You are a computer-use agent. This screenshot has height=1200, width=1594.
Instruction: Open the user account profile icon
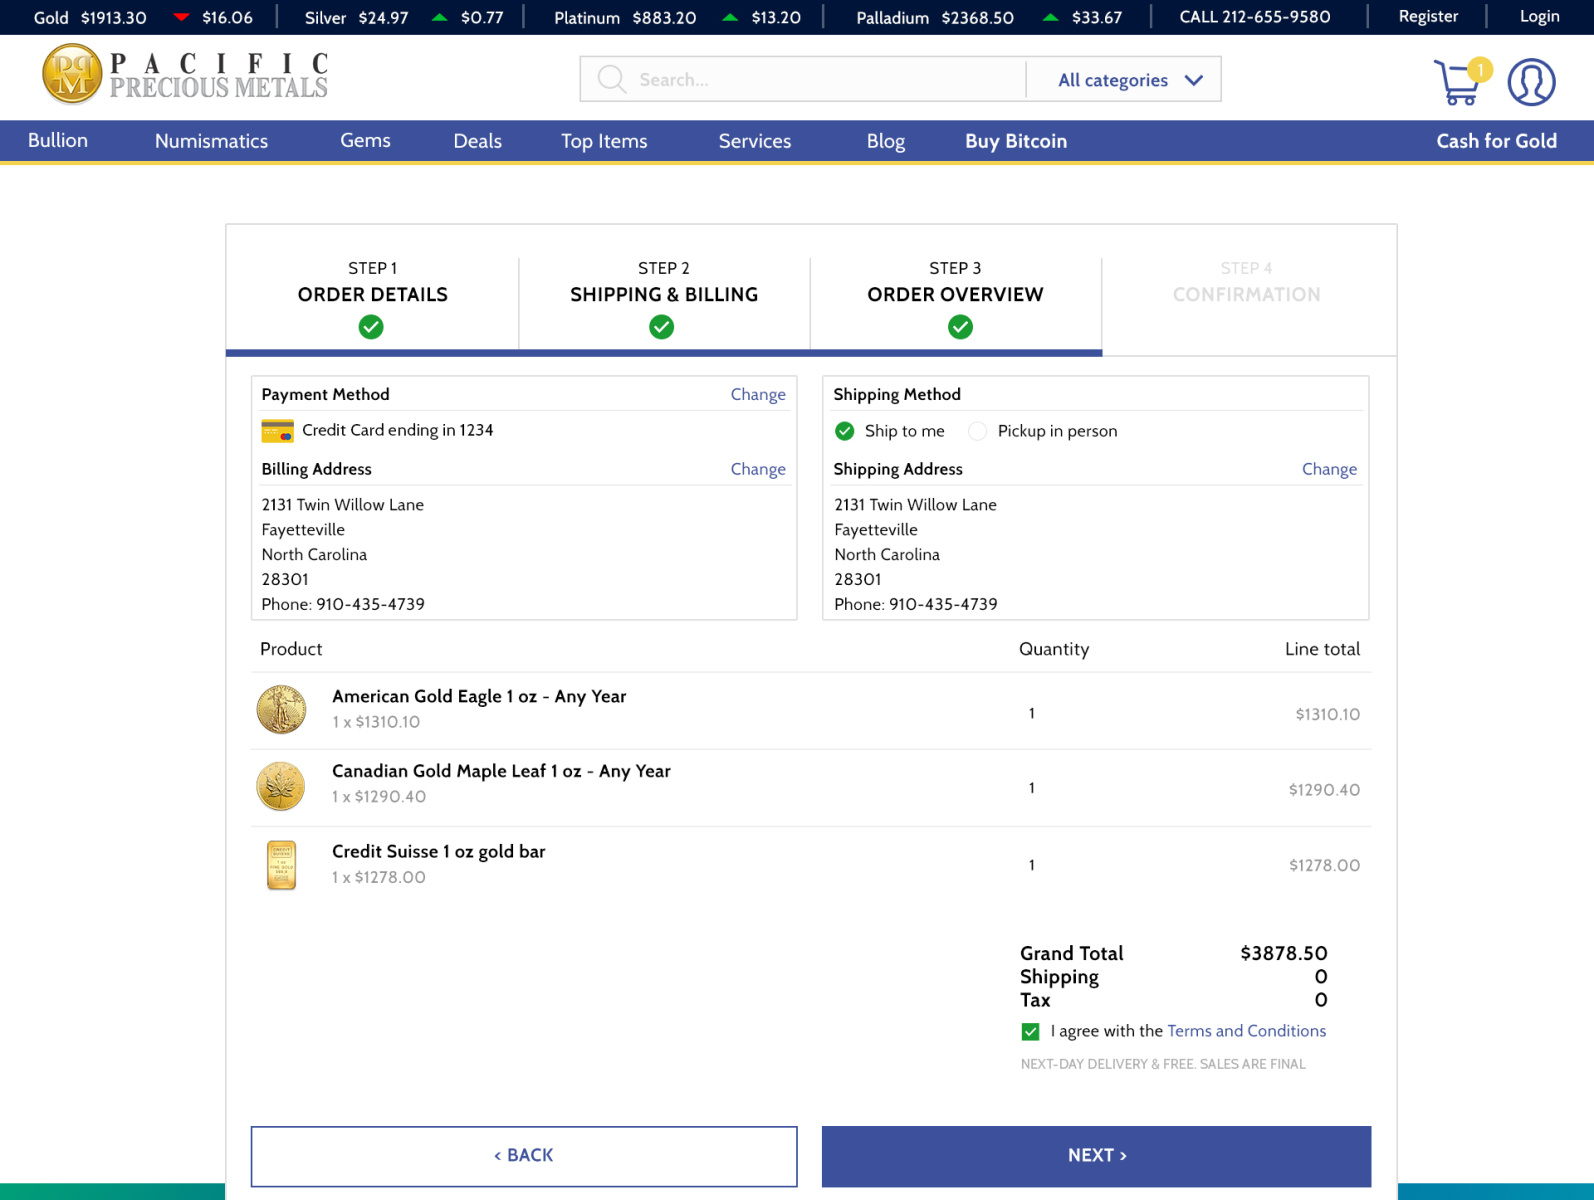tap(1531, 82)
